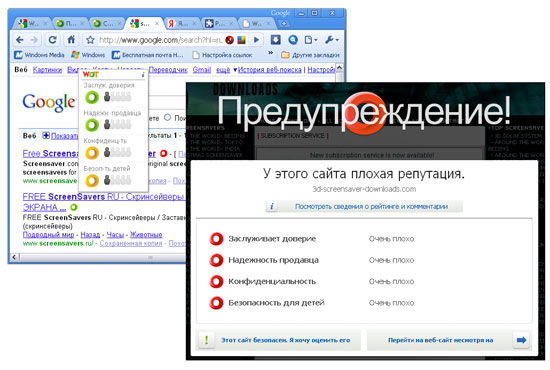Image resolution: width=550 pixels, height=370 pixels.
Task: Click green Надежн. продавца rating circle in popup
Action: click(x=92, y=125)
